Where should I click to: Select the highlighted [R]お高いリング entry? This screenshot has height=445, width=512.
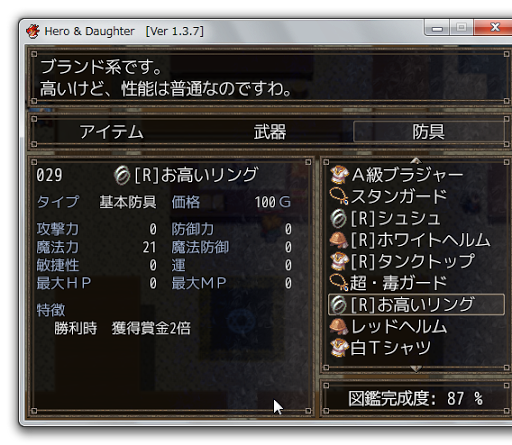416,305
